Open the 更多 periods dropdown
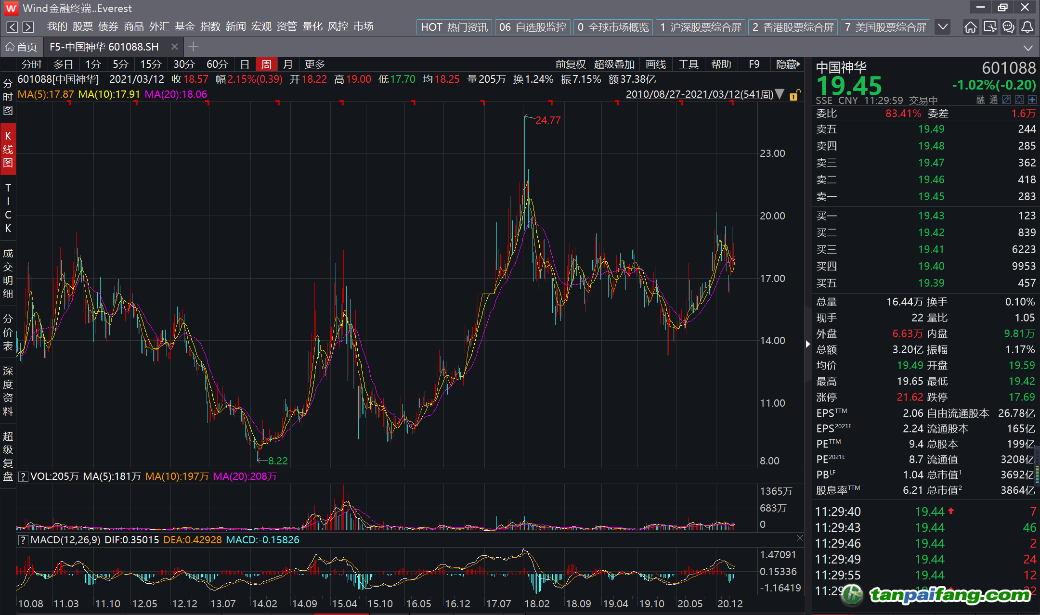This screenshot has height=615, width=1040. pos(314,64)
